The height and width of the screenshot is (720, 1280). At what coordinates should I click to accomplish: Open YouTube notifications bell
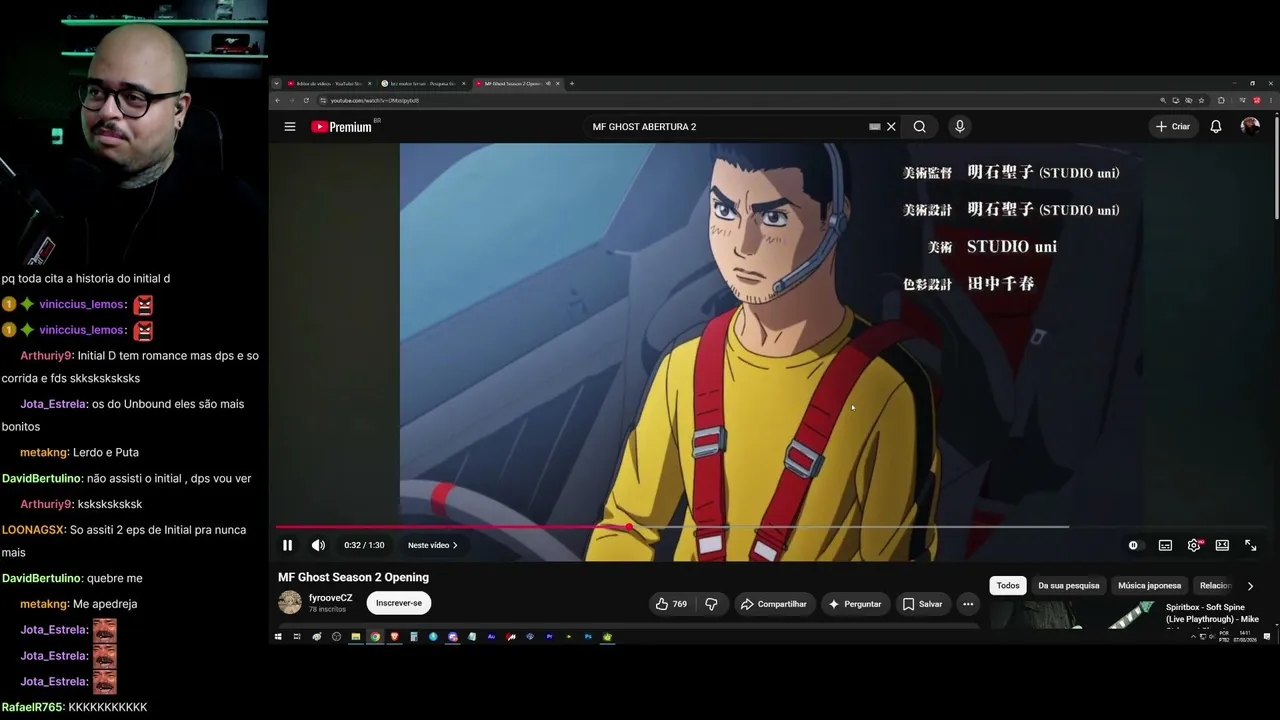(x=1216, y=127)
